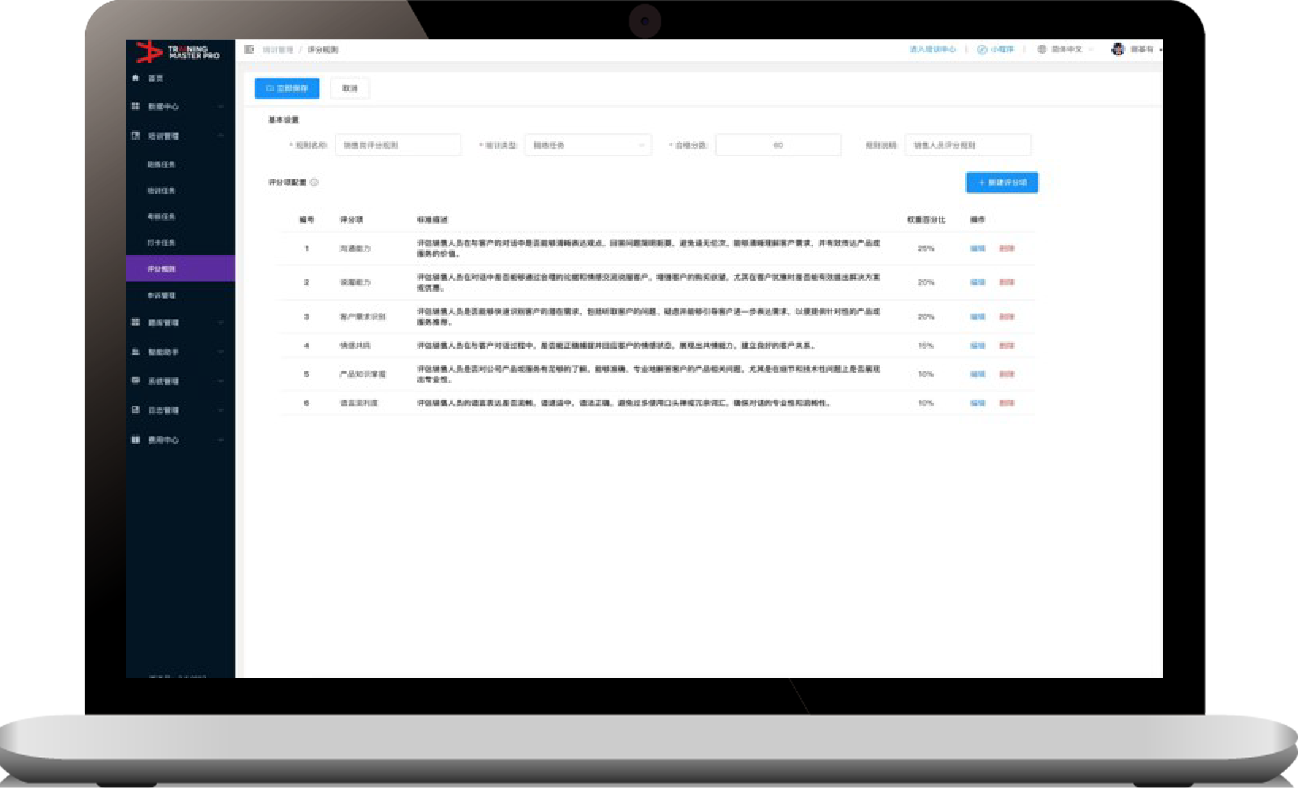Click the info icon beside the scoring items heading
Screen dimensions: 1305x788
314,182
